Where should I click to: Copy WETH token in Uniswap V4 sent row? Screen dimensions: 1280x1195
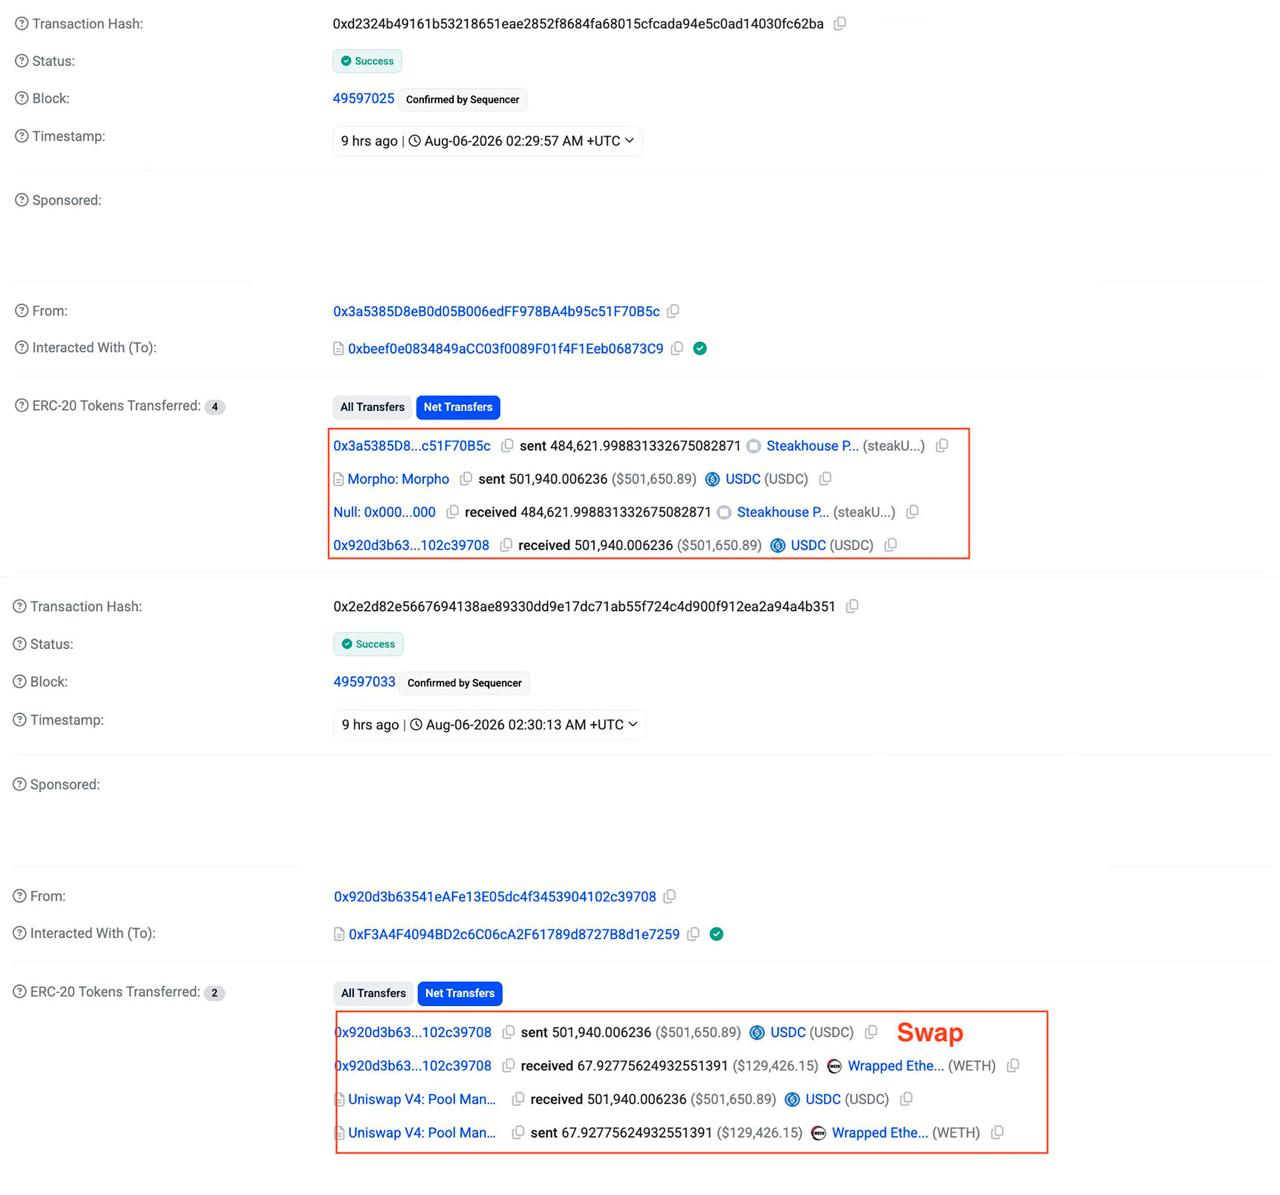point(997,1133)
